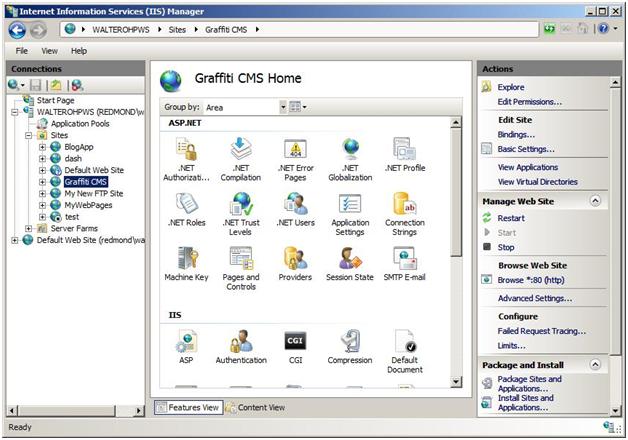Switch to the Content View tab
This screenshot has height=440, width=628.
[256, 407]
